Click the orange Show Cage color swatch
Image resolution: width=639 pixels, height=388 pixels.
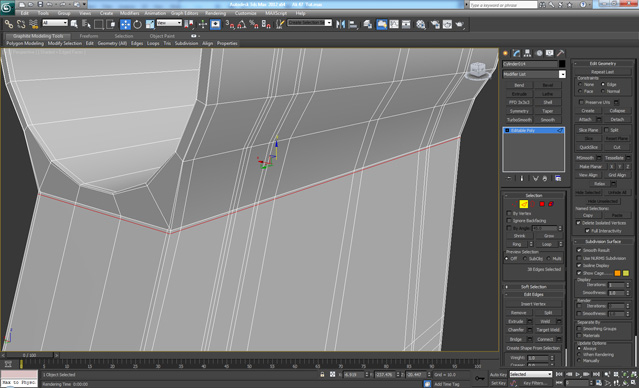coord(617,273)
